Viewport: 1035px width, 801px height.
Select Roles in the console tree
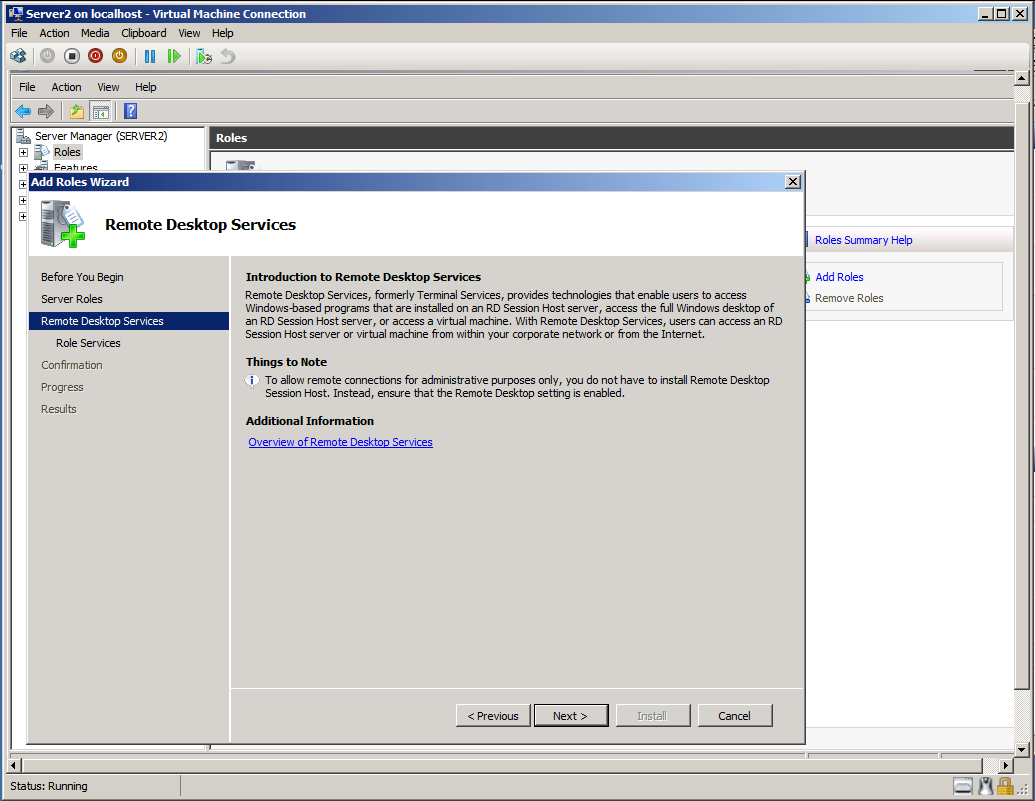pos(67,152)
